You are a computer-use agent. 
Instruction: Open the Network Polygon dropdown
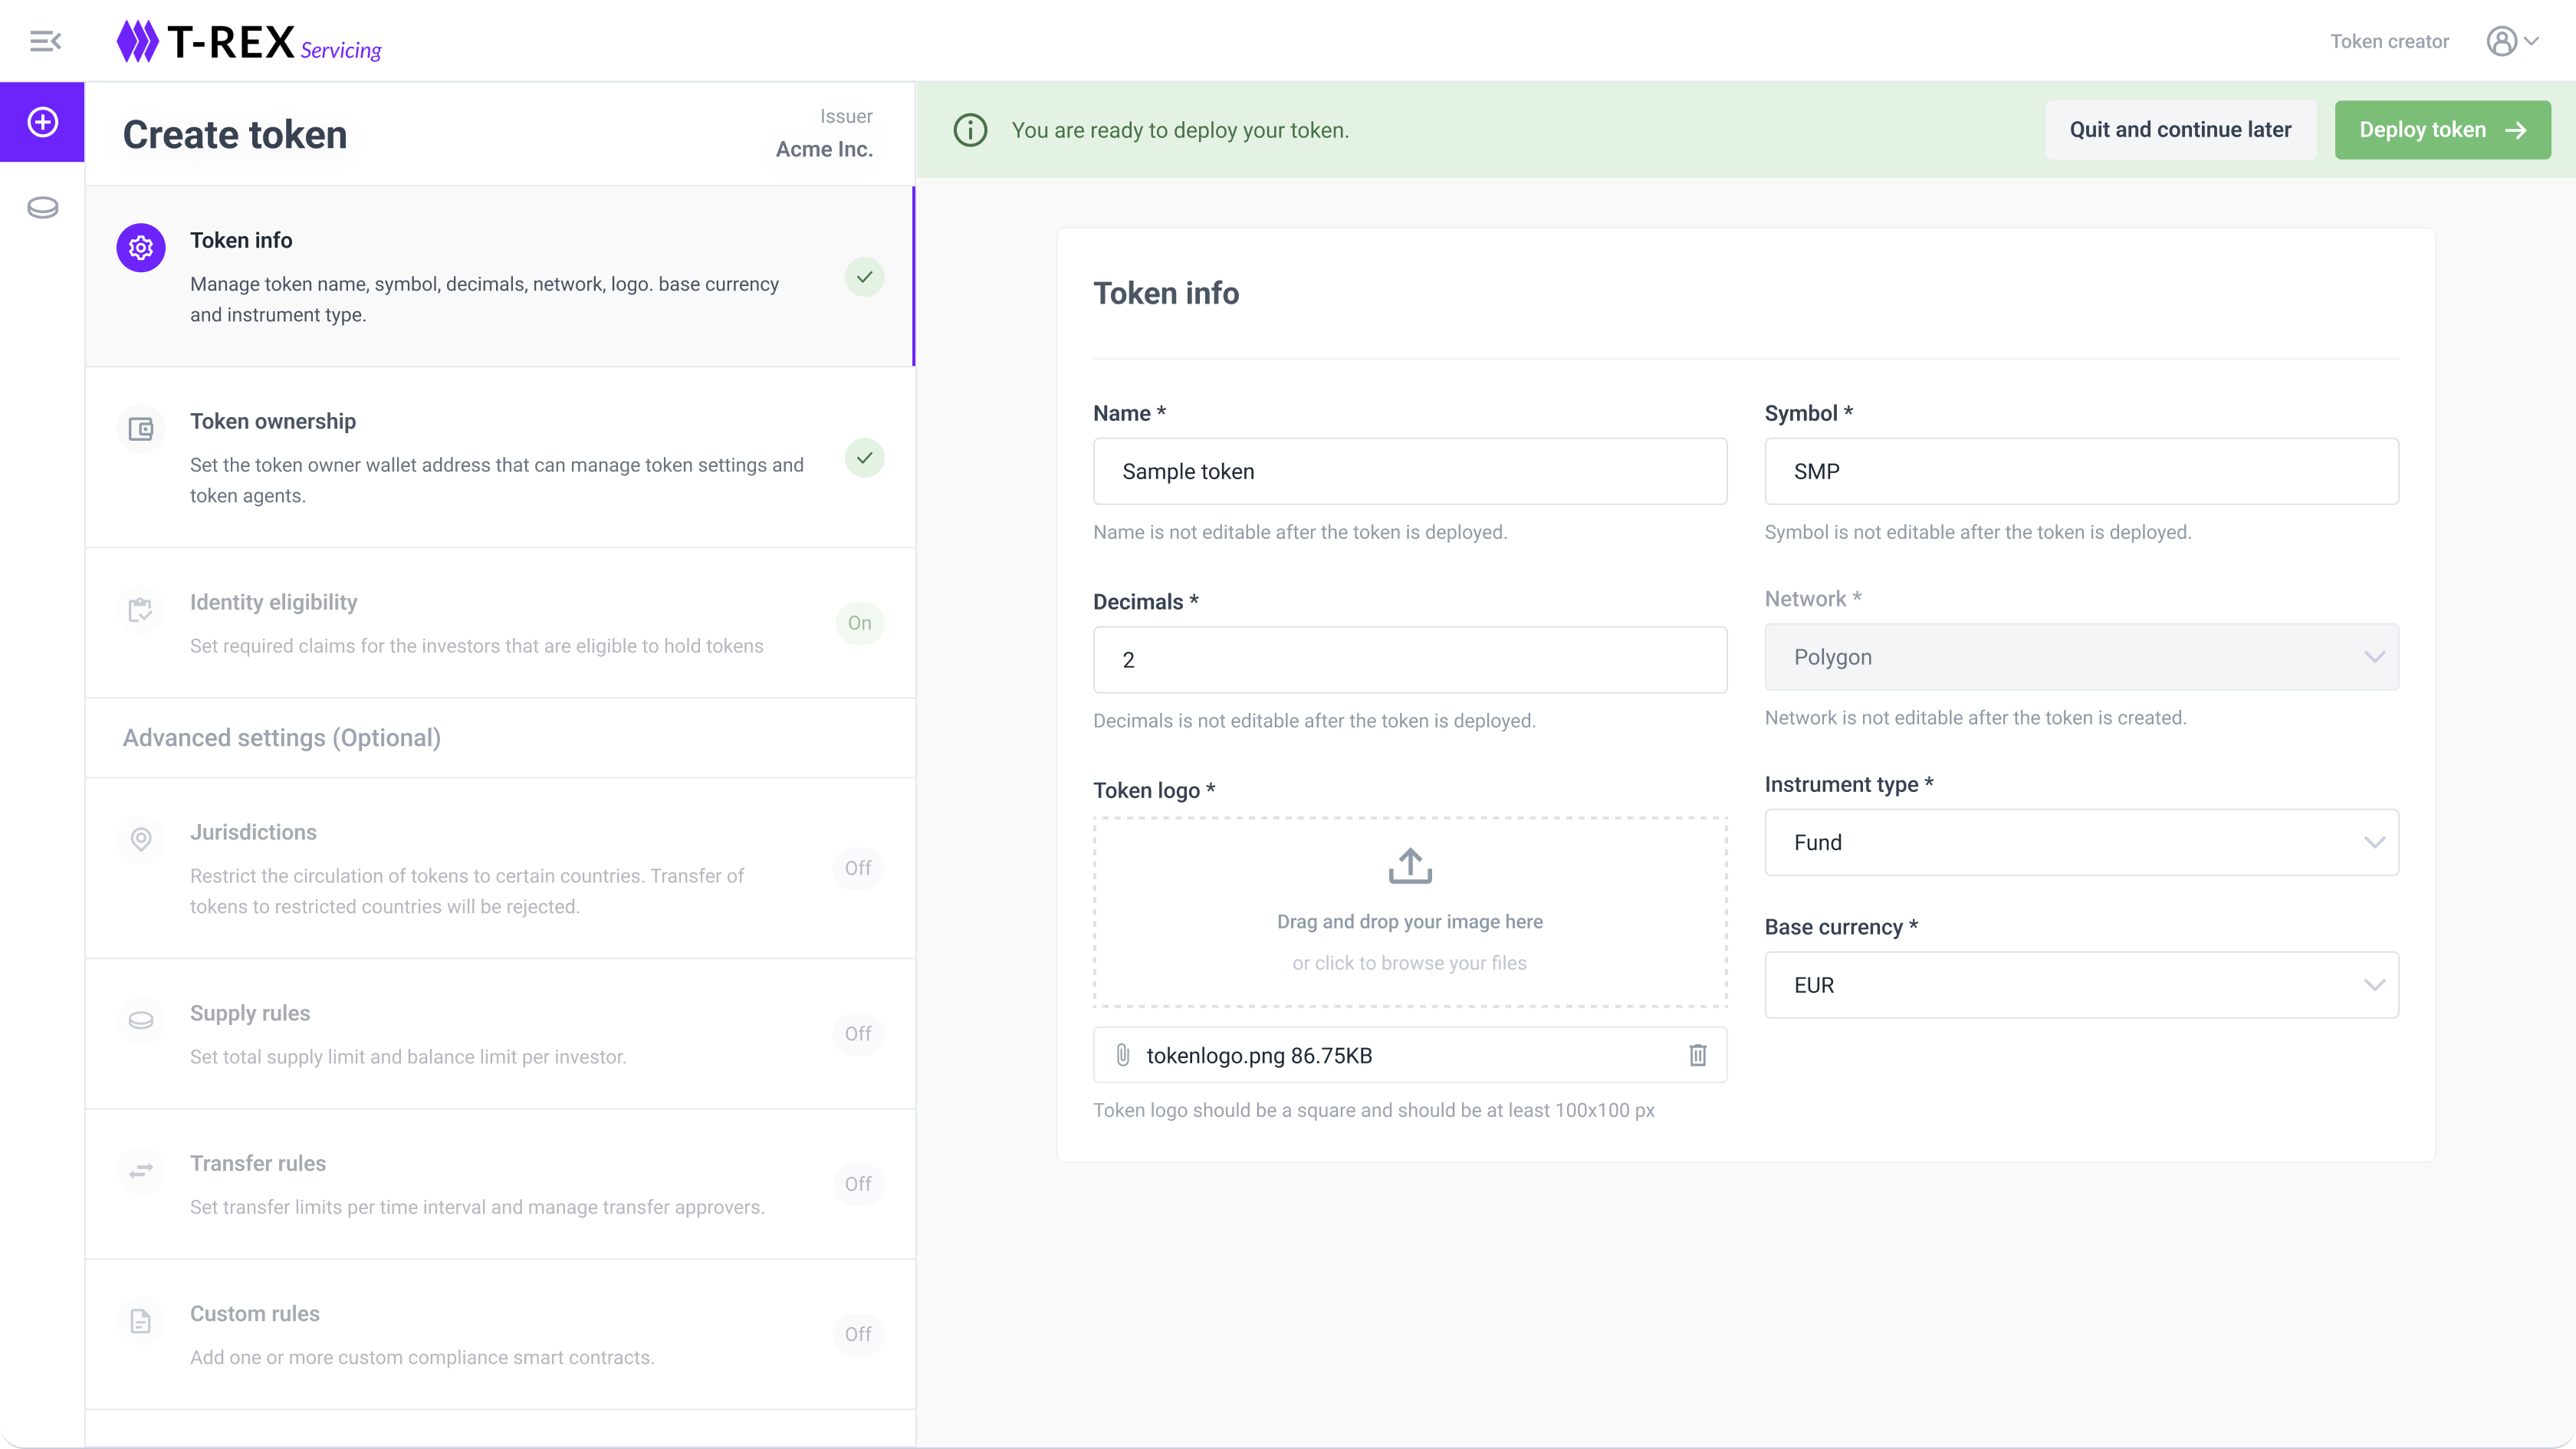tap(2081, 657)
